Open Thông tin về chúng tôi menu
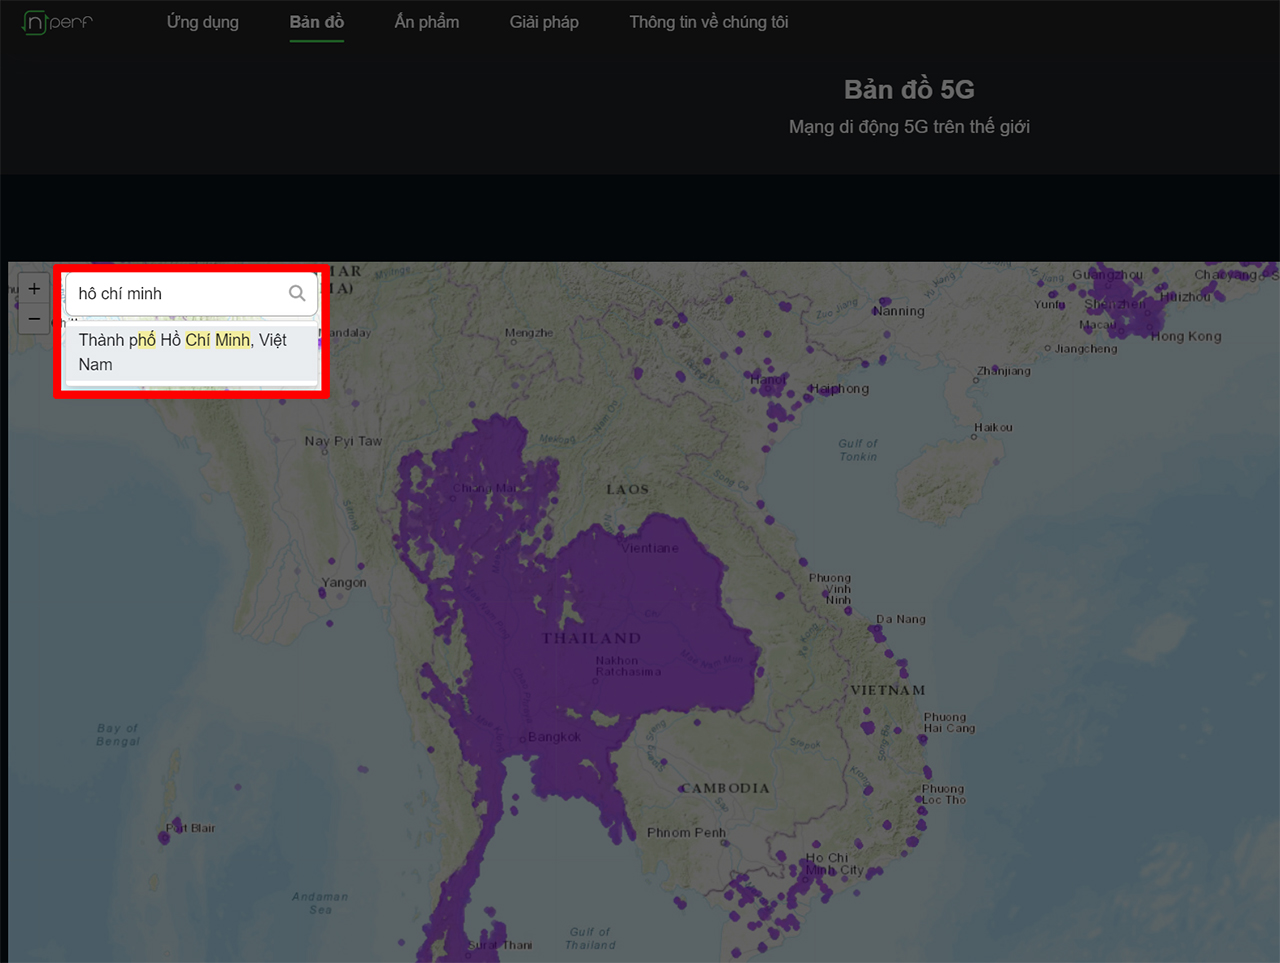The image size is (1280, 963). 708,22
